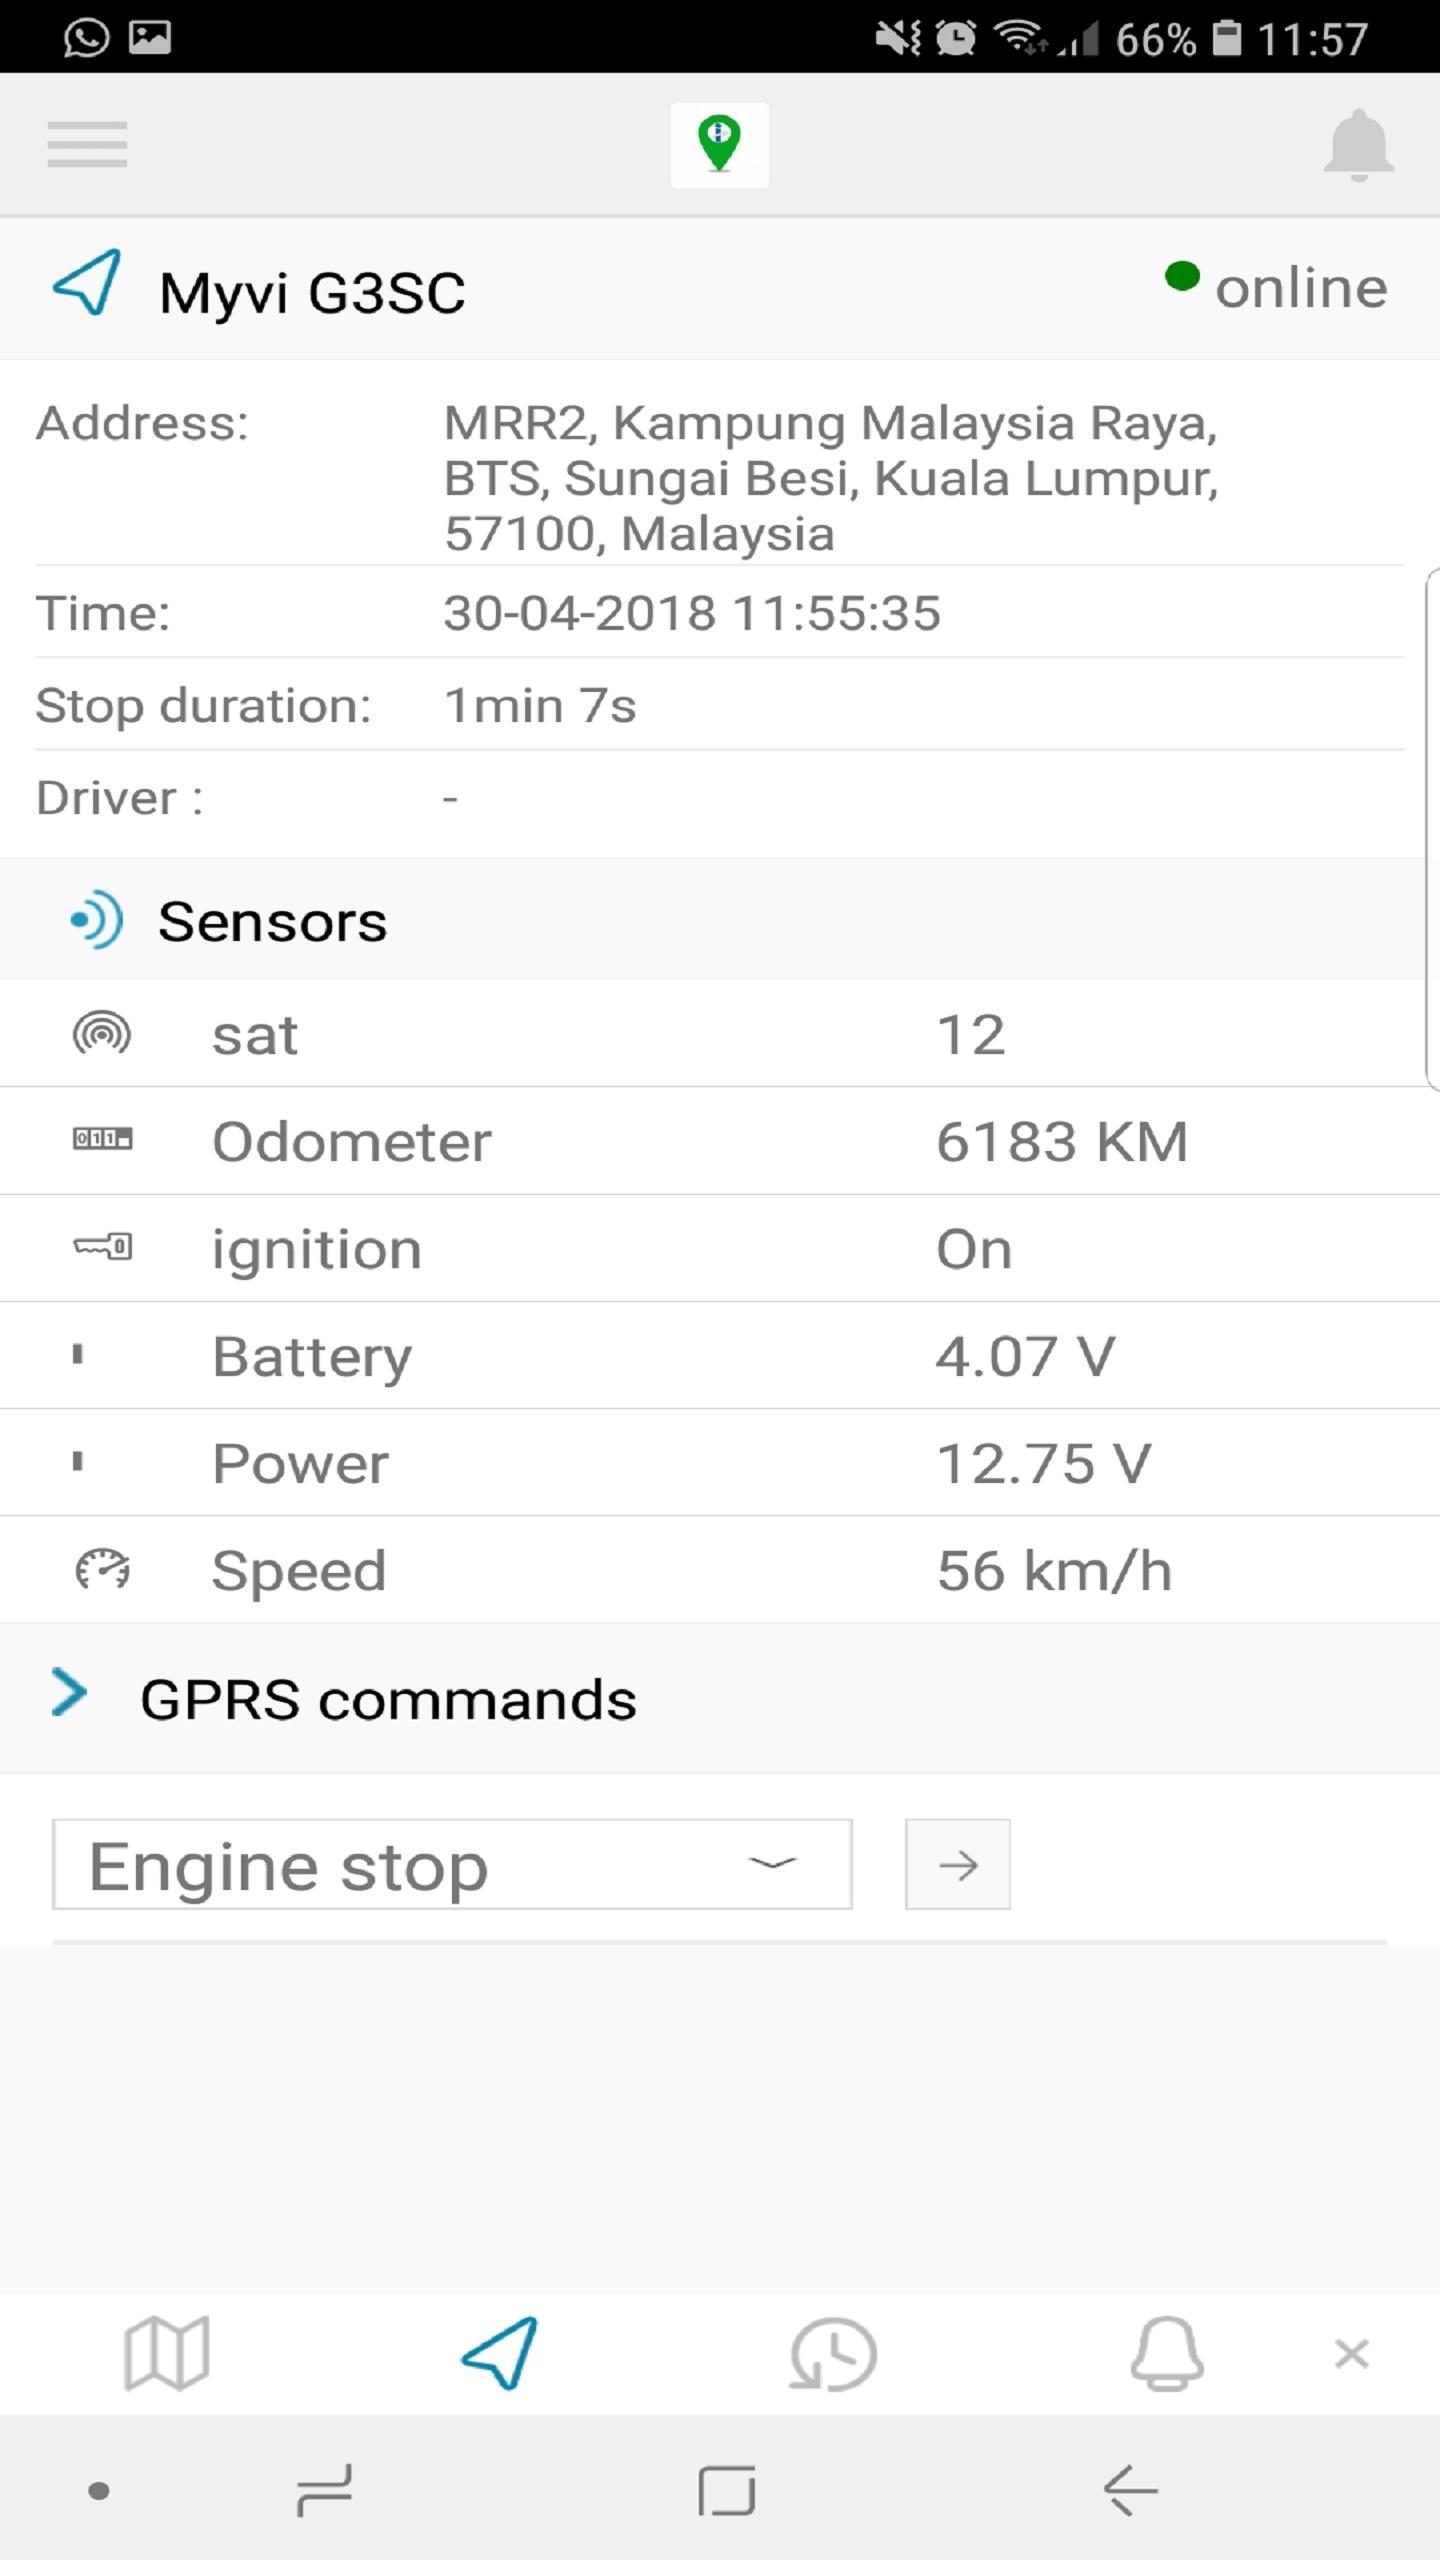This screenshot has width=1440, height=2560.
Task: Open the history clock tab
Action: pyautogui.click(x=833, y=2353)
